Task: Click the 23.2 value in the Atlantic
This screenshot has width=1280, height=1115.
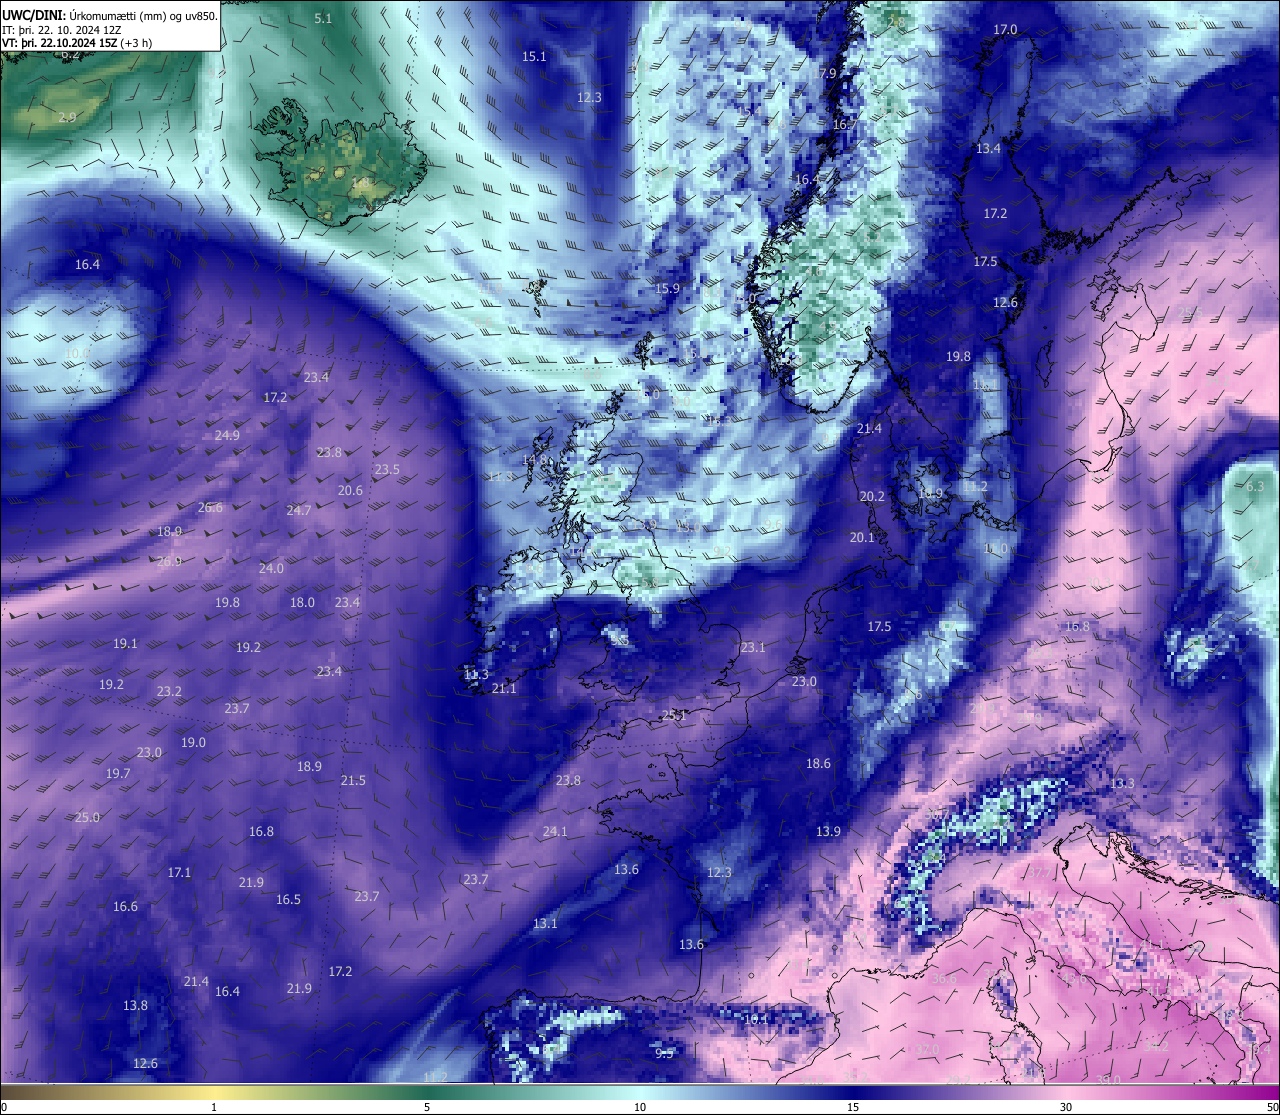Action: tap(169, 691)
